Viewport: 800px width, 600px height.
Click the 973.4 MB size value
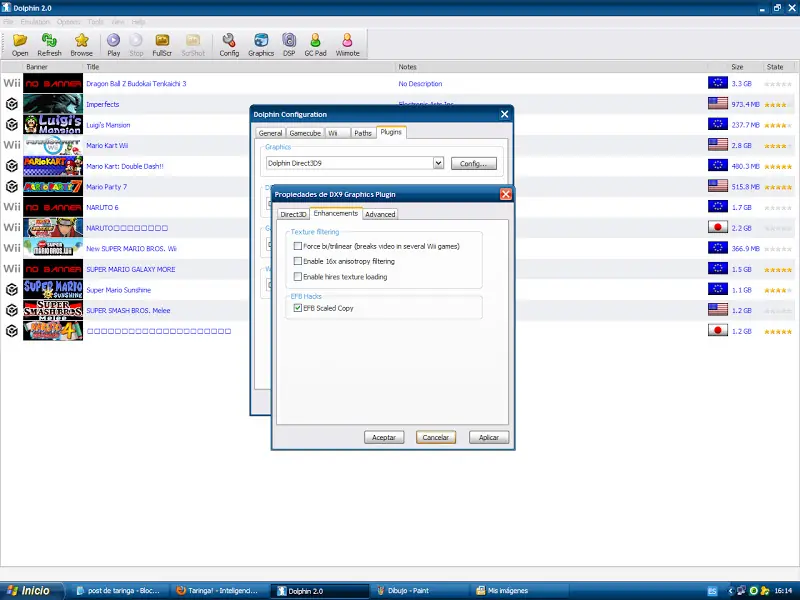(745, 104)
